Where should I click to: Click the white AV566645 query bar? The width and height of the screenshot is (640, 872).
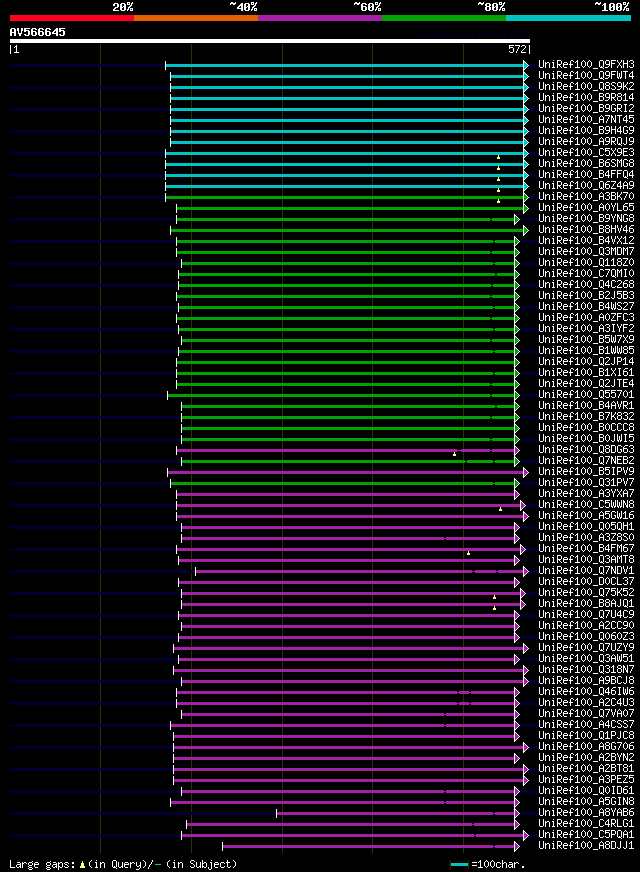point(270,41)
